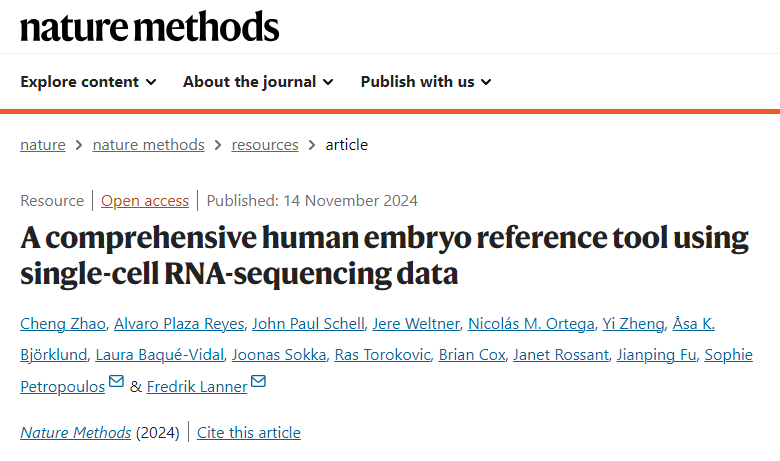Open the About the journal dropdown
Image resolution: width=780 pixels, height=461 pixels.
click(x=258, y=82)
